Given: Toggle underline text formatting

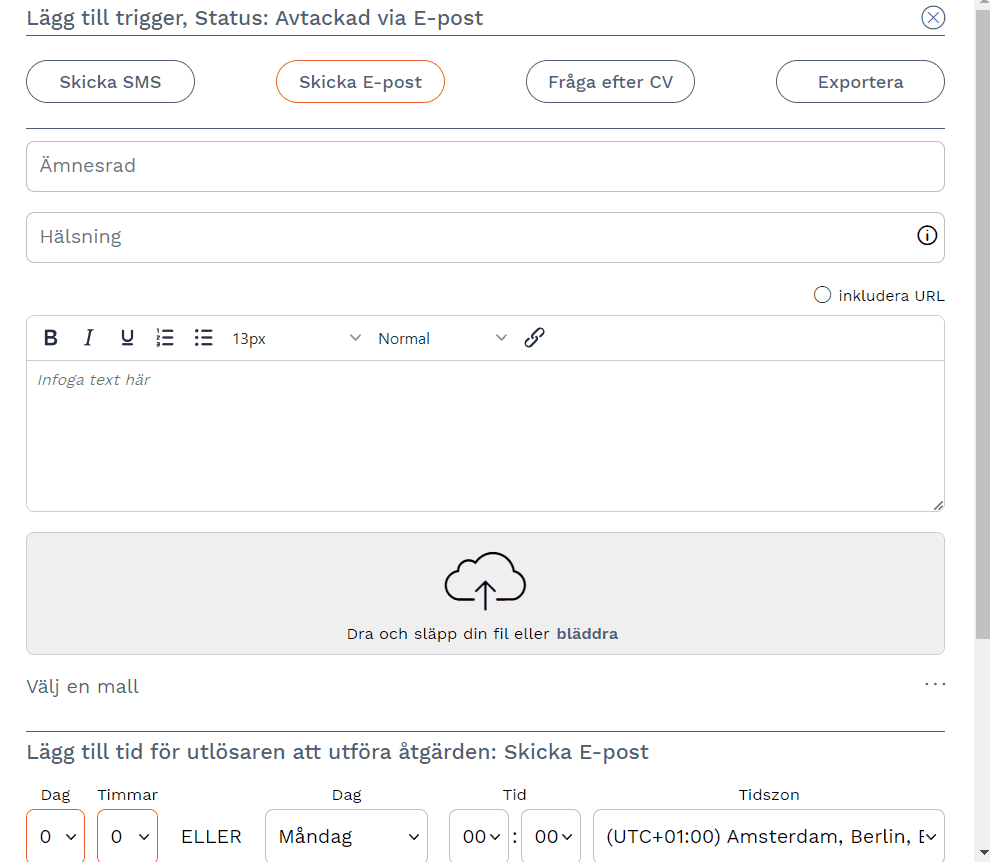Looking at the screenshot, I should [x=127, y=338].
